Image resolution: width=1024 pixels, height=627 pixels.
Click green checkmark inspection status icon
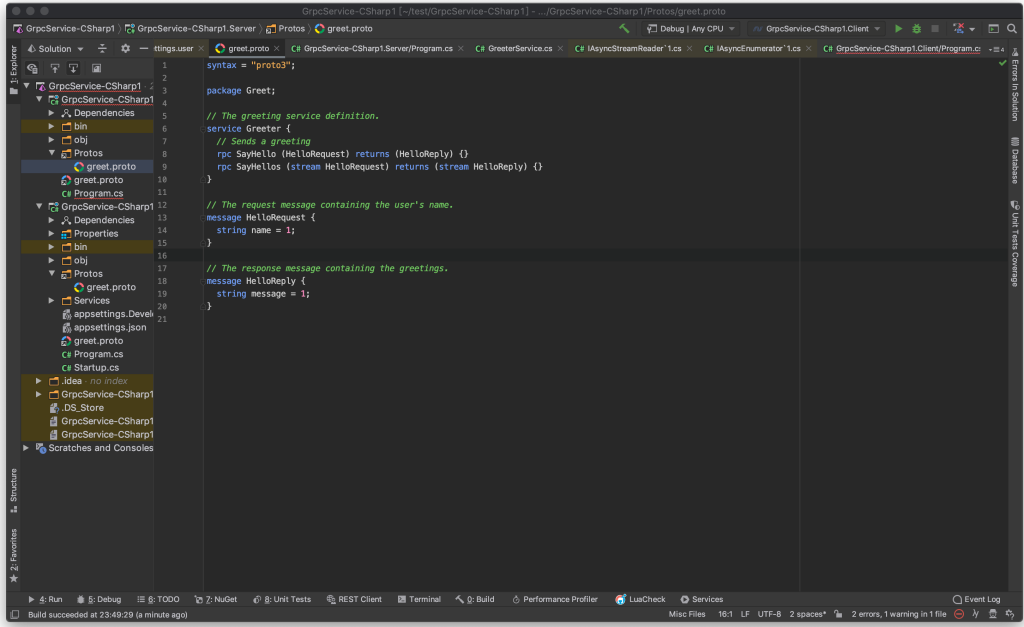point(1002,63)
